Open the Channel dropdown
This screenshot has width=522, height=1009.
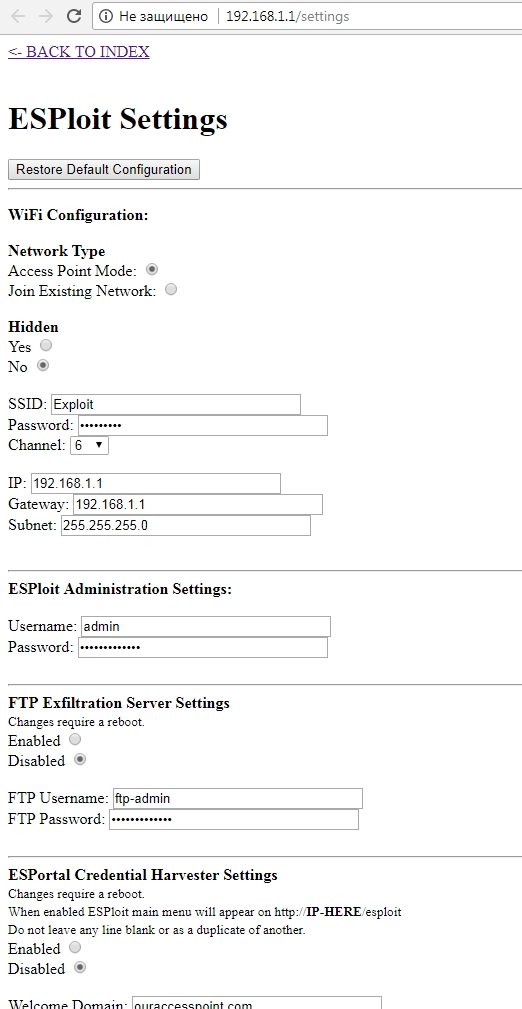pos(89,445)
